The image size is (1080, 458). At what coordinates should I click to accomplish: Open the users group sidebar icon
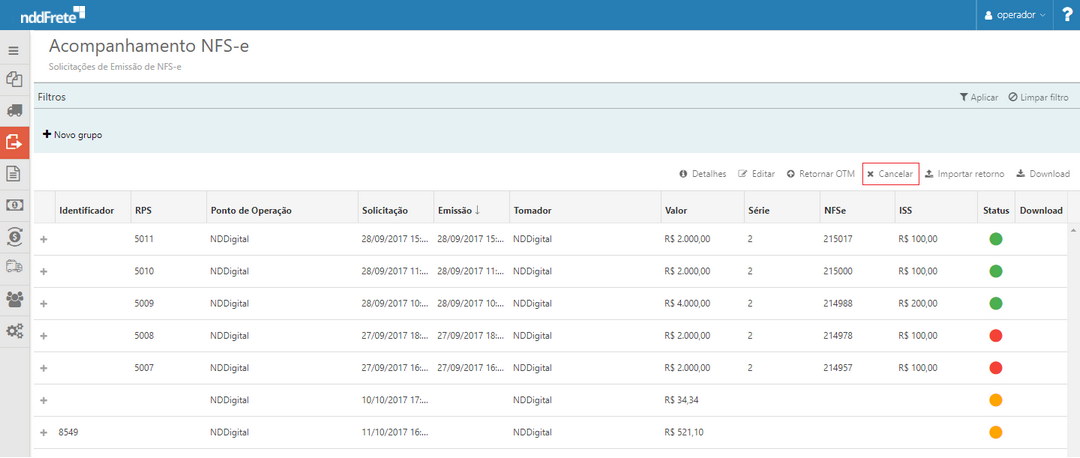click(14, 299)
